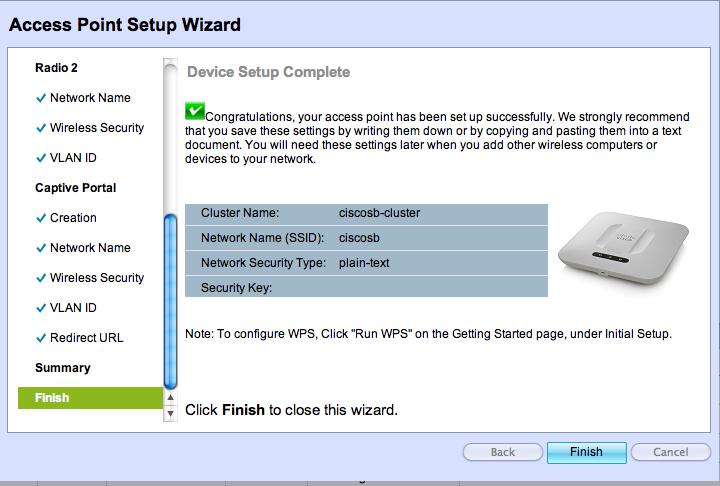Click Device Setup Complete heading
This screenshot has width=720, height=486.
pyautogui.click(x=269, y=72)
